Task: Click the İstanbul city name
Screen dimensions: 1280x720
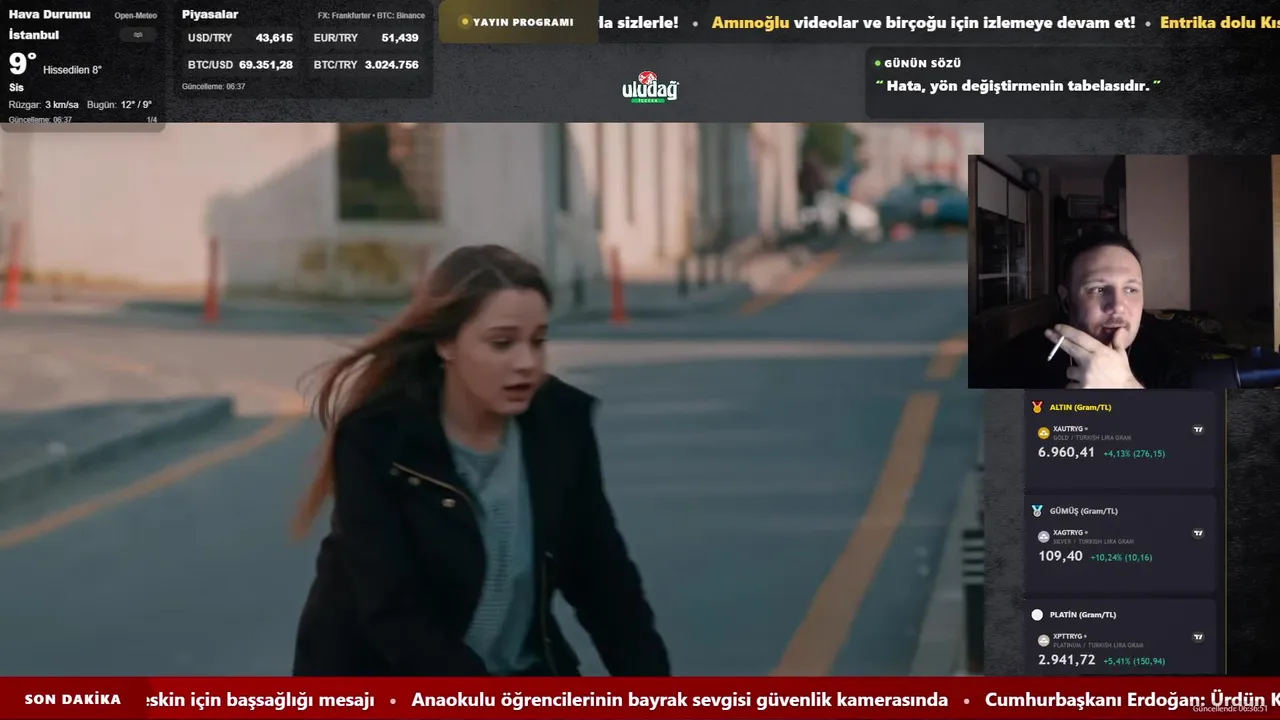Action: pyautogui.click(x=33, y=35)
